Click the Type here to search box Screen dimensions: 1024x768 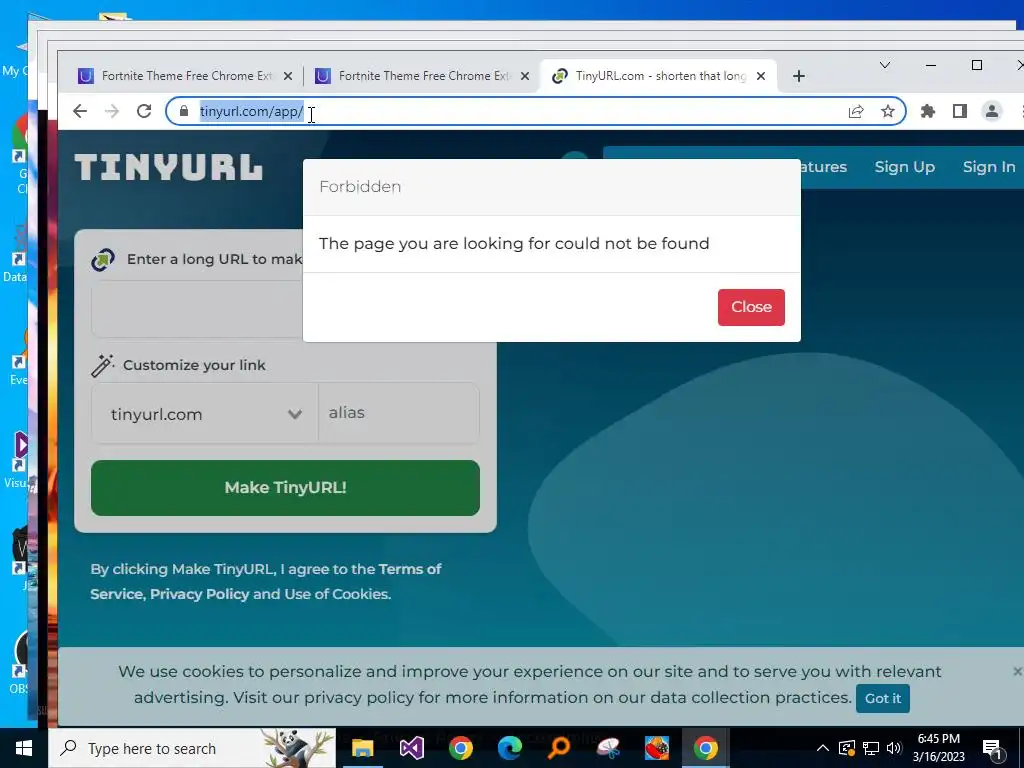pos(192,748)
